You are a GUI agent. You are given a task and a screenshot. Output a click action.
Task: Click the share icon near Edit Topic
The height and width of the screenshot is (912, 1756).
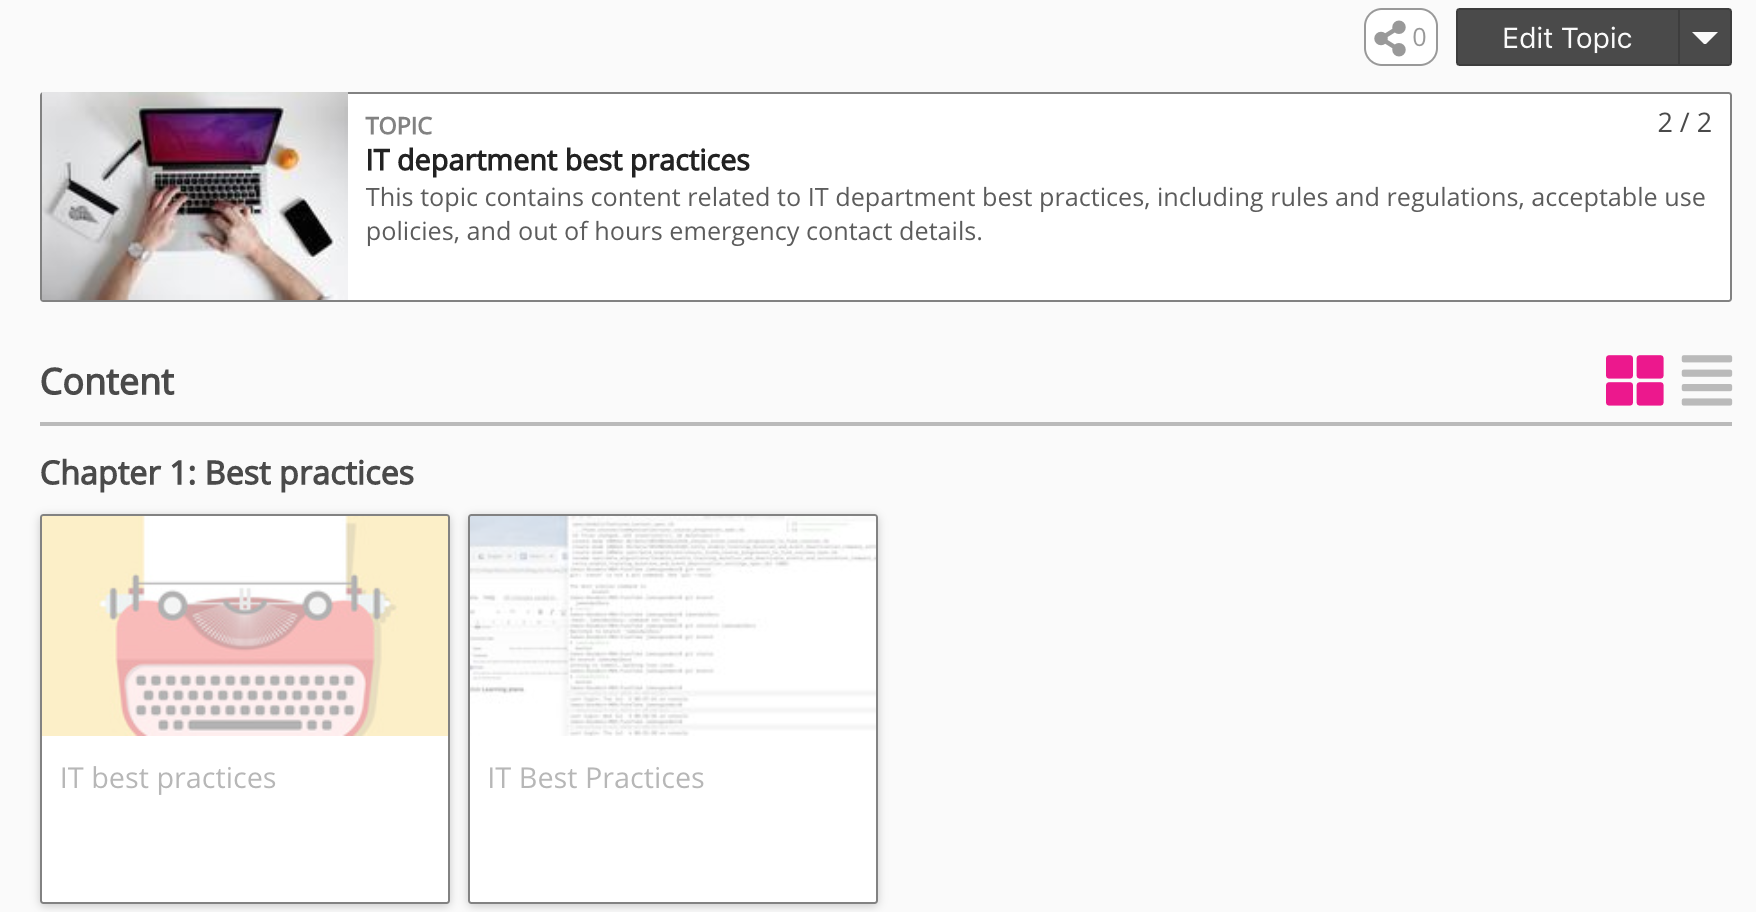[x=1389, y=39]
